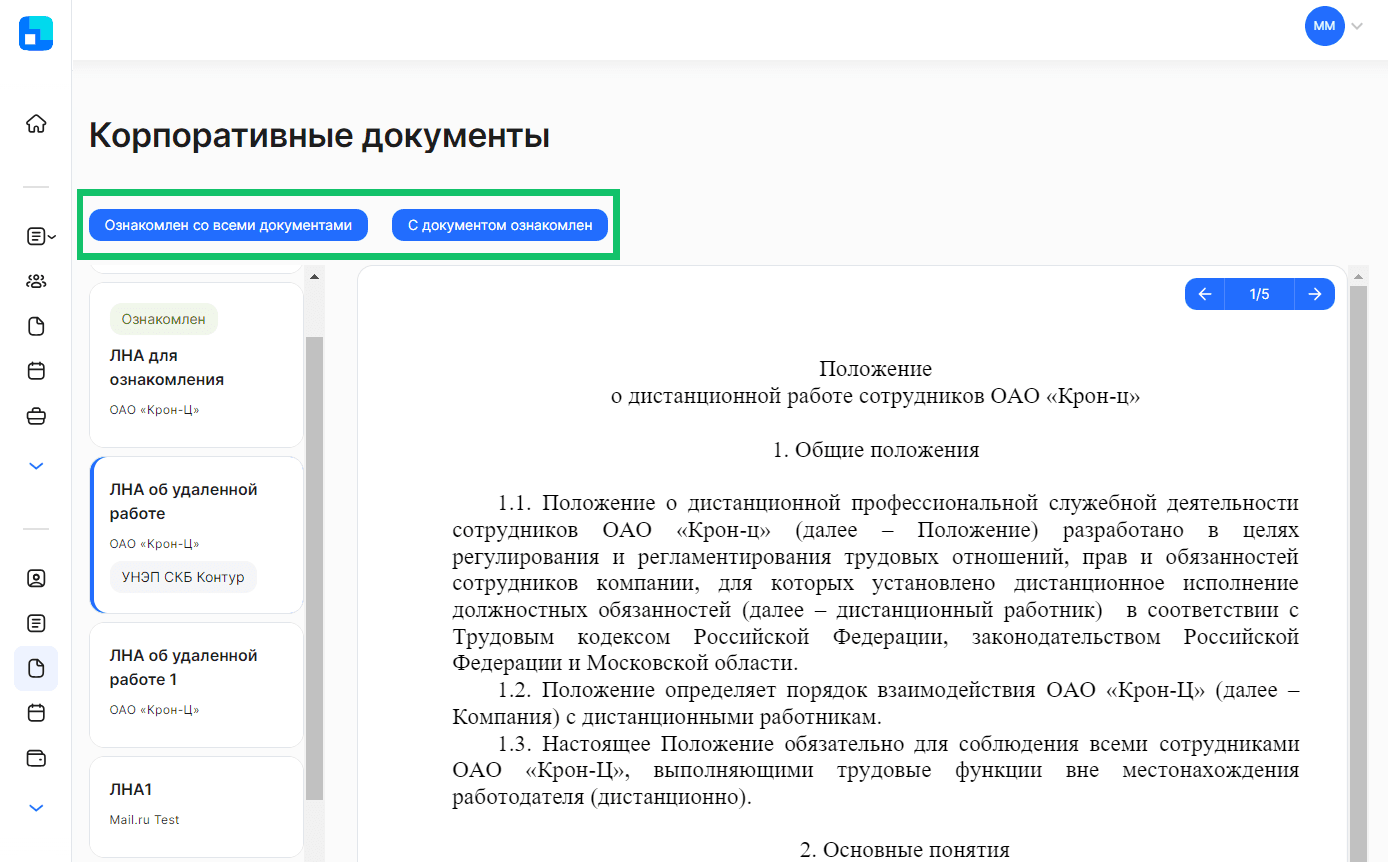1388x862 pixels.
Task: Select the highlighted corporate documents icon
Action: tap(36, 669)
